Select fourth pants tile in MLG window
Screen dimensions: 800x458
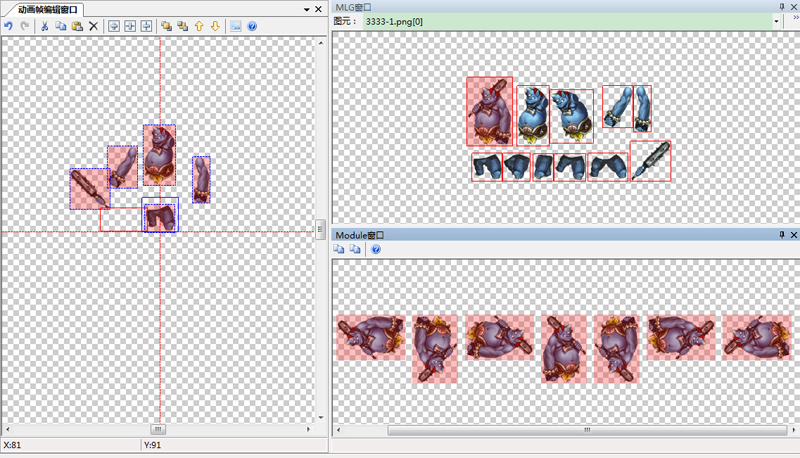(x=569, y=167)
